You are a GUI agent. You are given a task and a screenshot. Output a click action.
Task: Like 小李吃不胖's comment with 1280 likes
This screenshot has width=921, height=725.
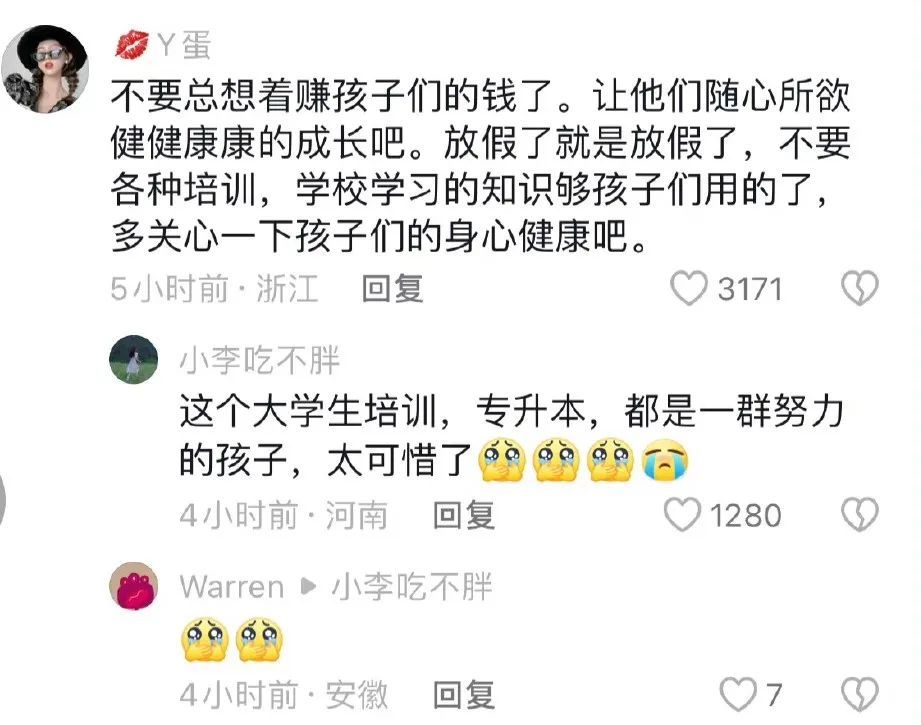point(682,515)
